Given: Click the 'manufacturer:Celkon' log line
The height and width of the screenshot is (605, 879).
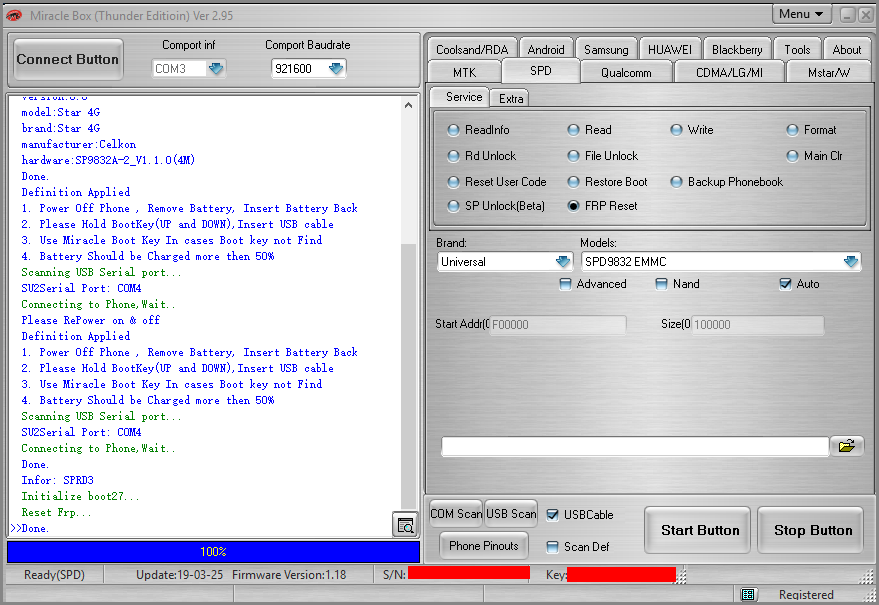Looking at the screenshot, I should point(78,144).
